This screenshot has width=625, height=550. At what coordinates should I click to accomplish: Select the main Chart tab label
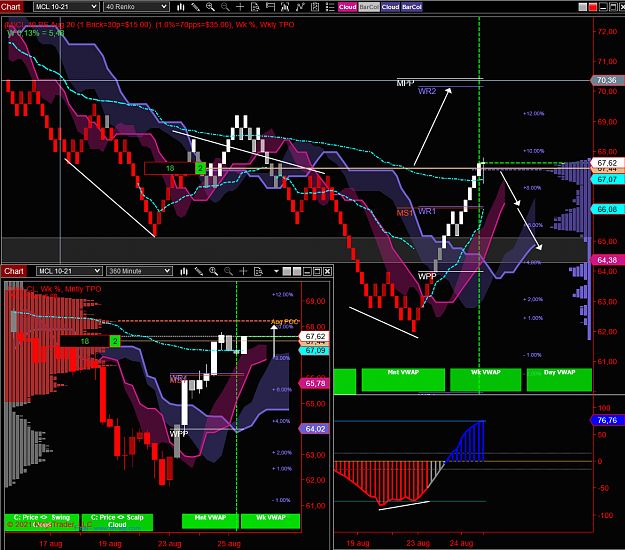(x=11, y=7)
